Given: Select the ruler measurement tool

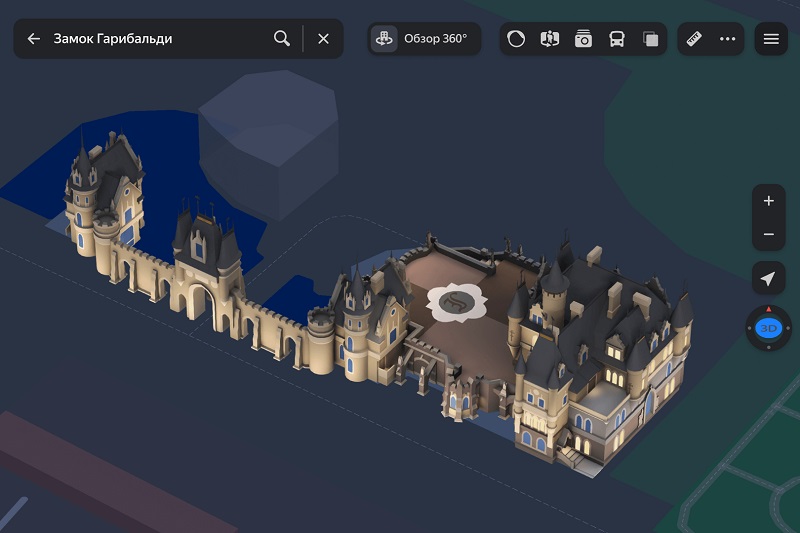Looking at the screenshot, I should pos(694,39).
